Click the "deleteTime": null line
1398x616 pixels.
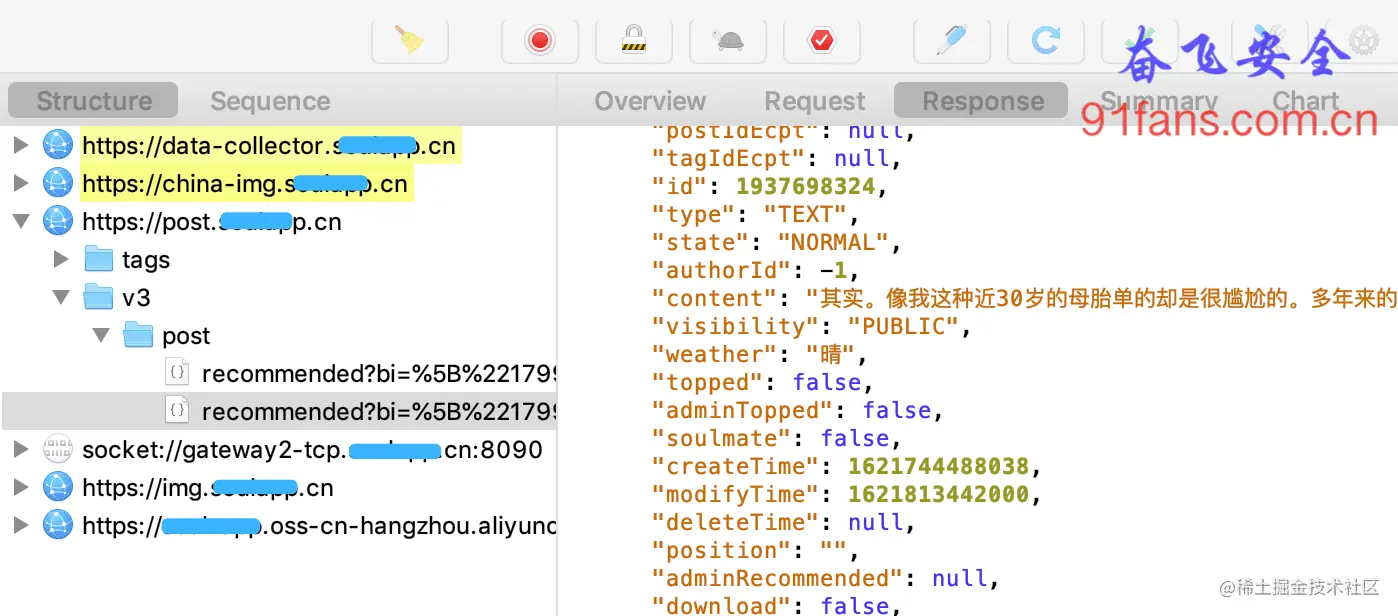[x=783, y=522]
